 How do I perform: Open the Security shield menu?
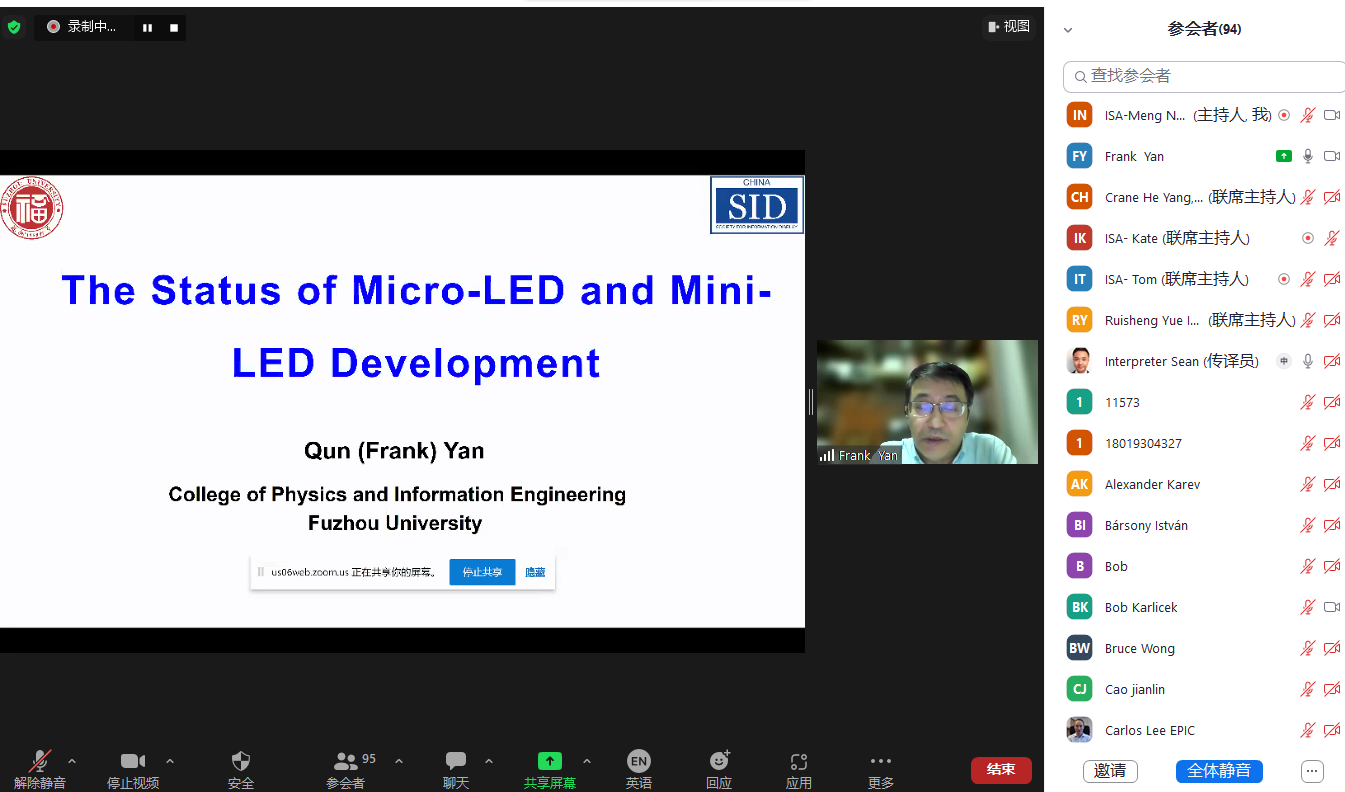click(x=241, y=767)
